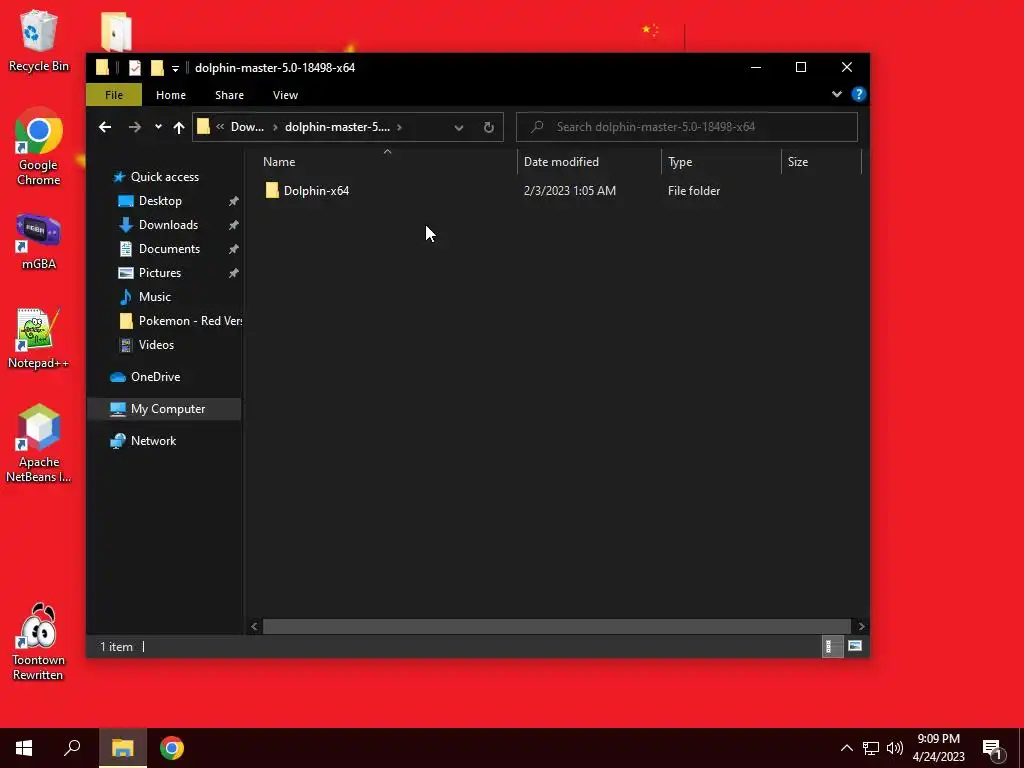
Task: Click the horizontal scrollbar thumb
Action: [x=556, y=626]
